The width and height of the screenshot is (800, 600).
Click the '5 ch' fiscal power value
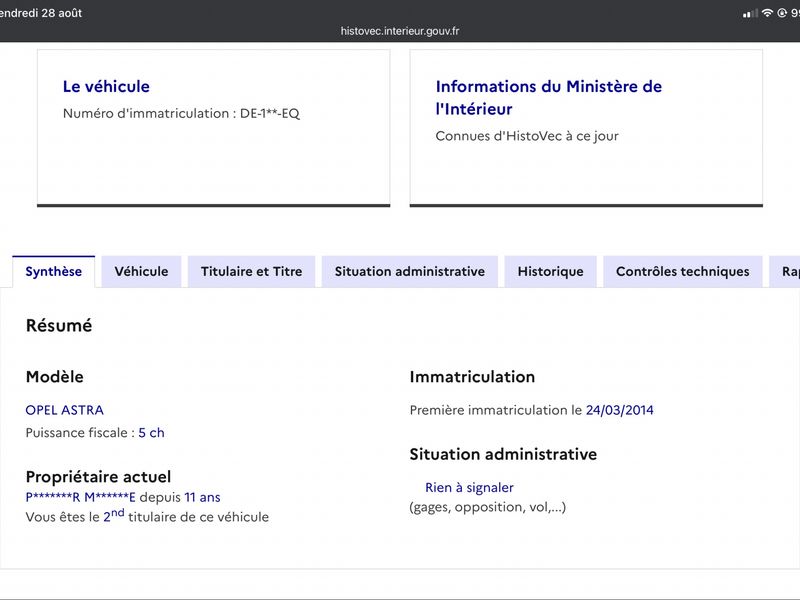[152, 433]
